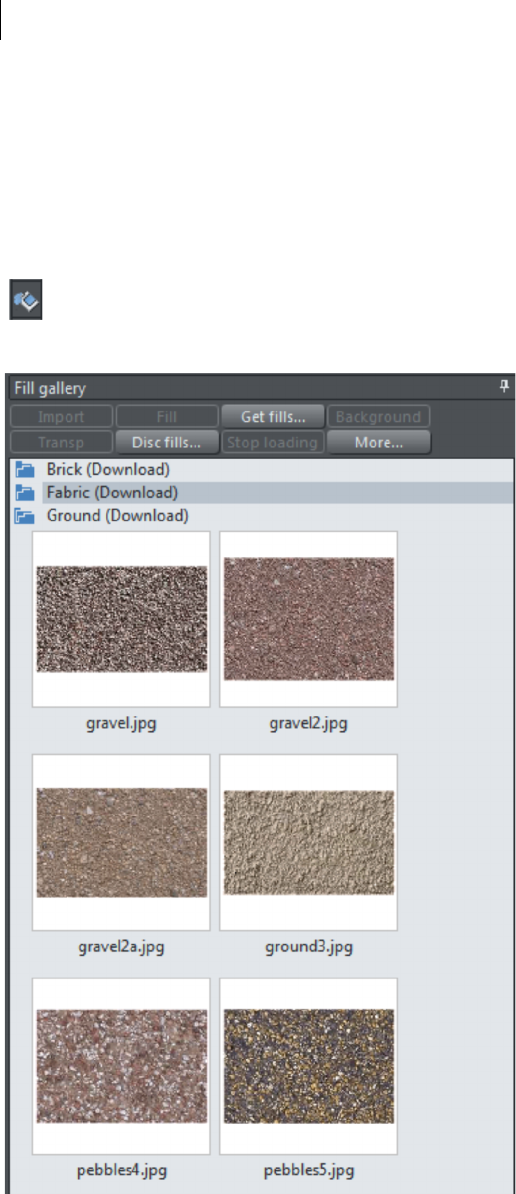516x1194 pixels.
Task: Select the pebbles5.jpg thumbnail
Action: (308, 1066)
